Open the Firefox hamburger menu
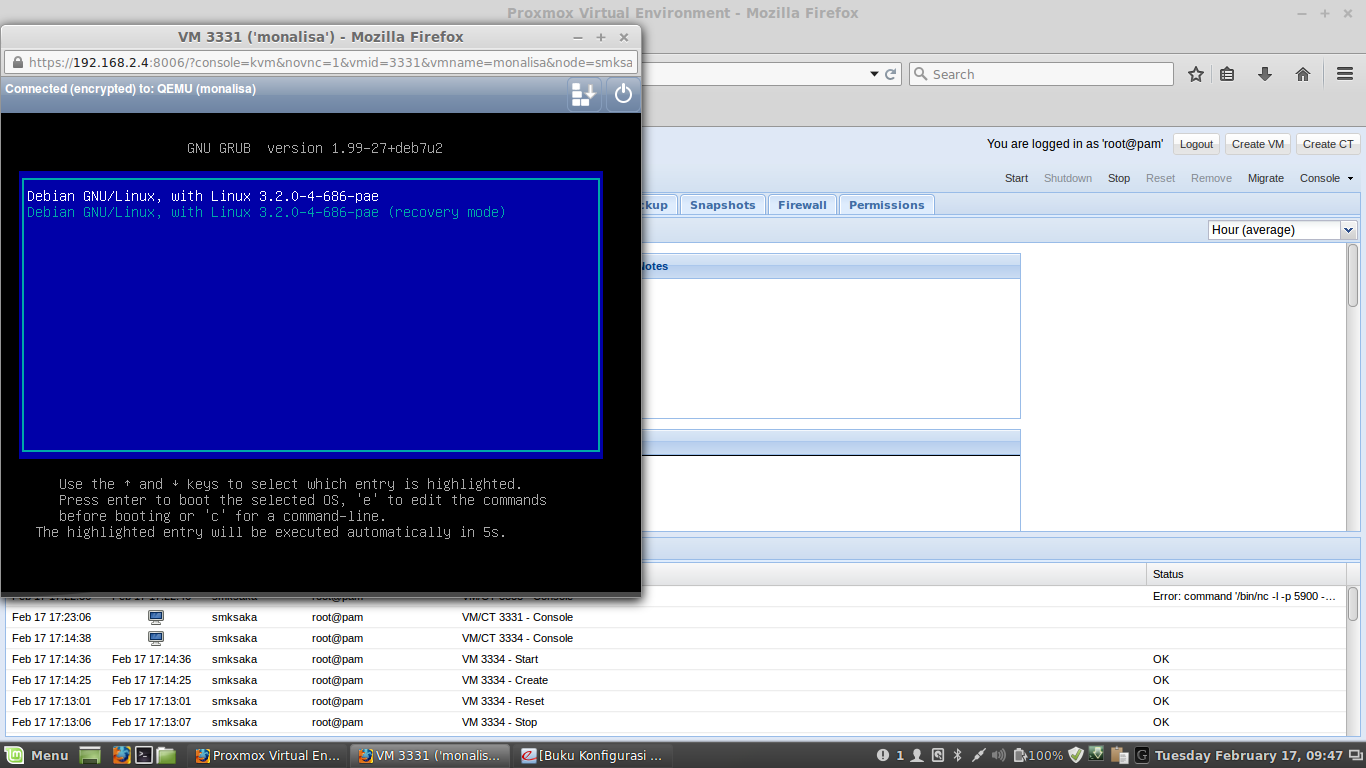The image size is (1366, 768). [1345, 74]
